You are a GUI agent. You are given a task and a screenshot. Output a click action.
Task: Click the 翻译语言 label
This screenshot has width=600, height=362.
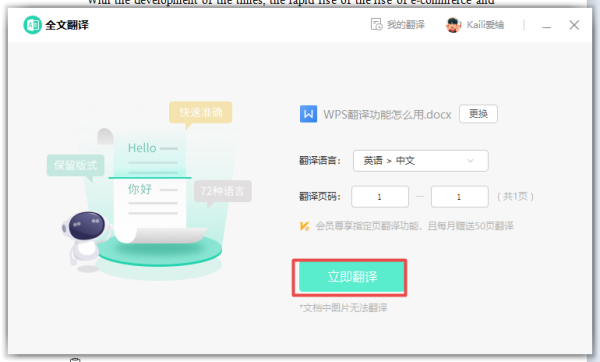[x=320, y=161]
